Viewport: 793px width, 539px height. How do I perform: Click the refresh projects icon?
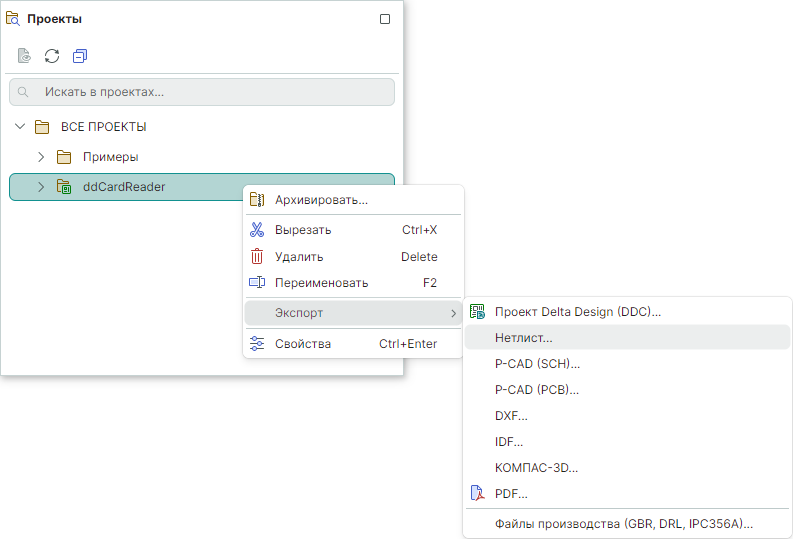click(52, 56)
